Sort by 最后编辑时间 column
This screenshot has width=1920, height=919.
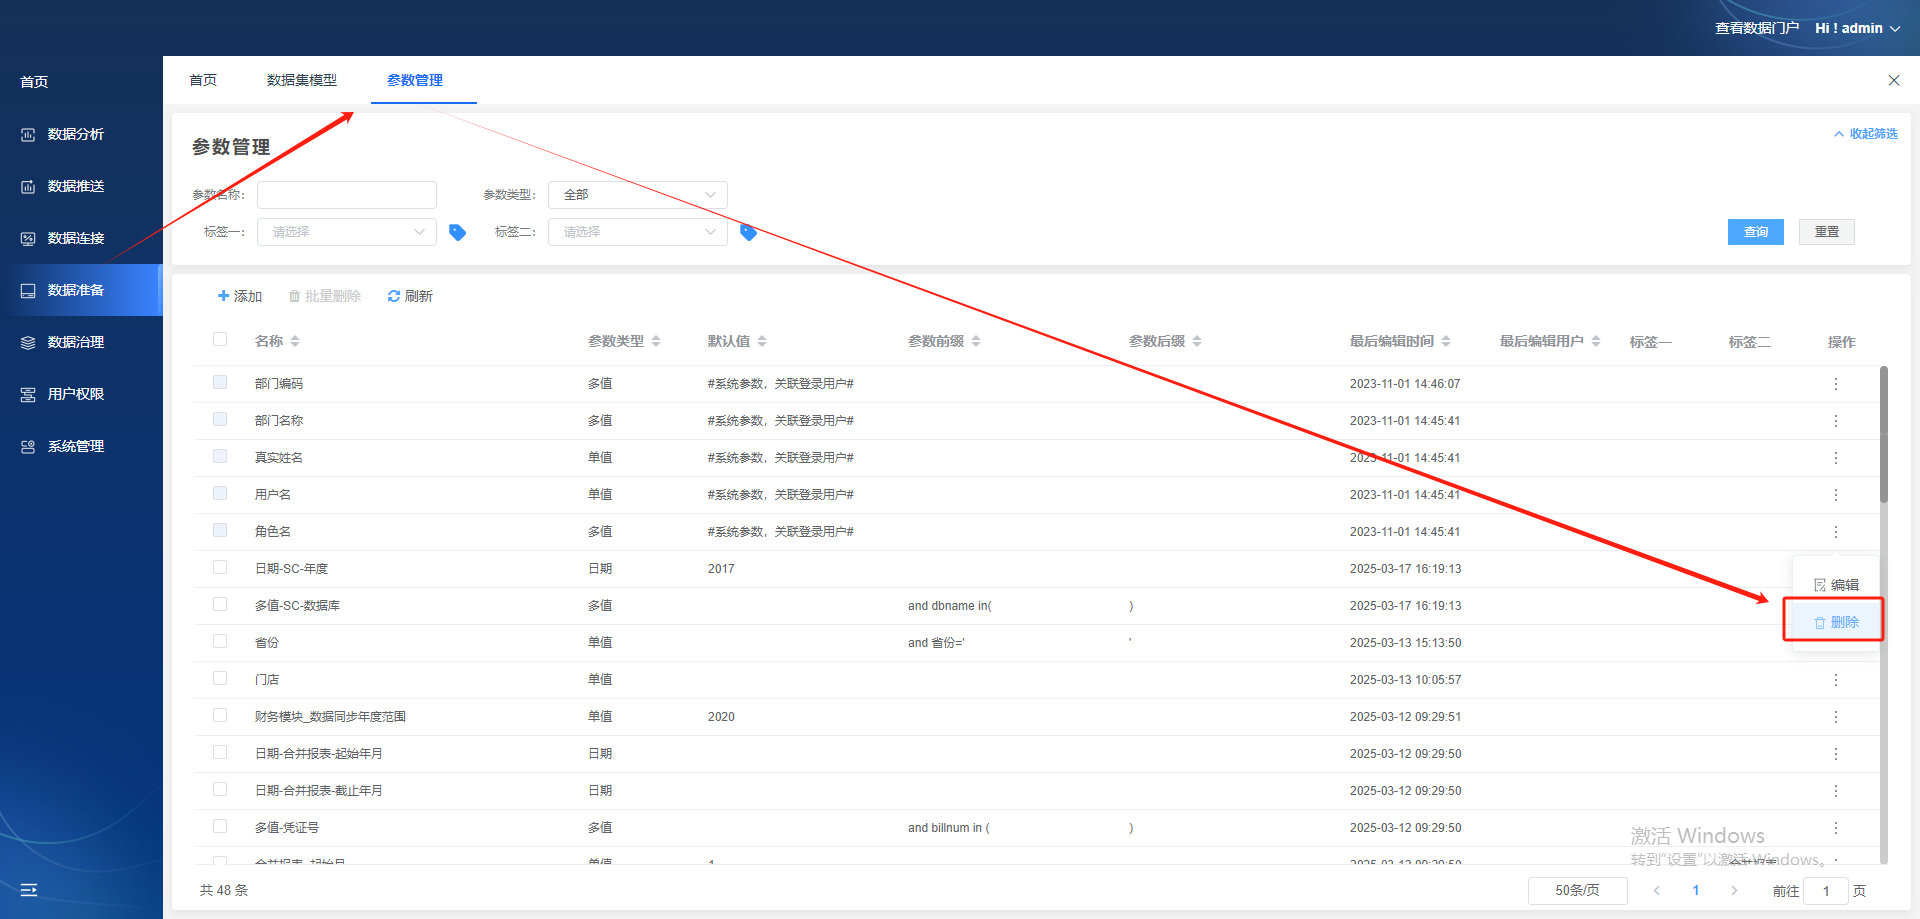coord(1446,342)
